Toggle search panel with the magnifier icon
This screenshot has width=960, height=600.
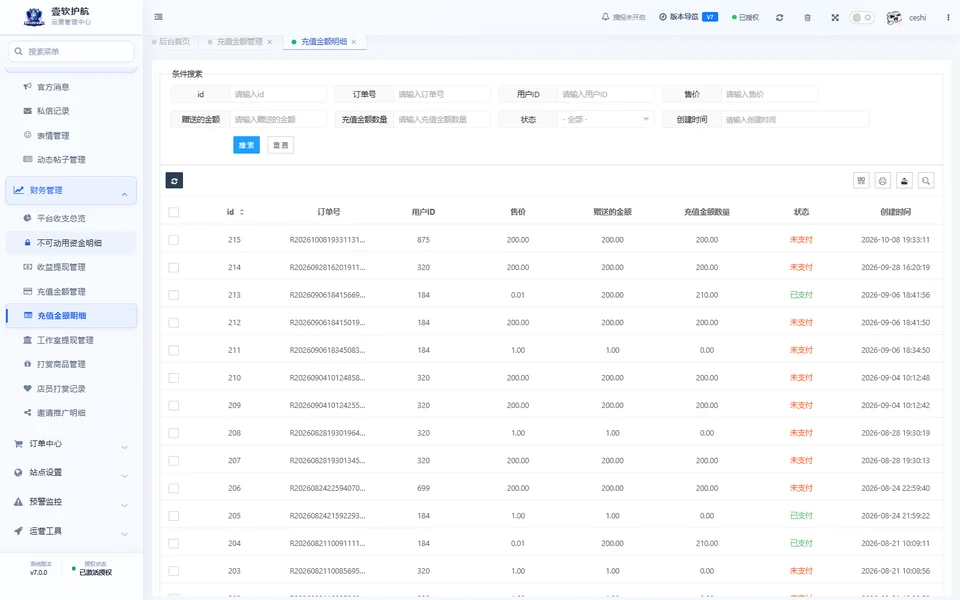pos(926,181)
